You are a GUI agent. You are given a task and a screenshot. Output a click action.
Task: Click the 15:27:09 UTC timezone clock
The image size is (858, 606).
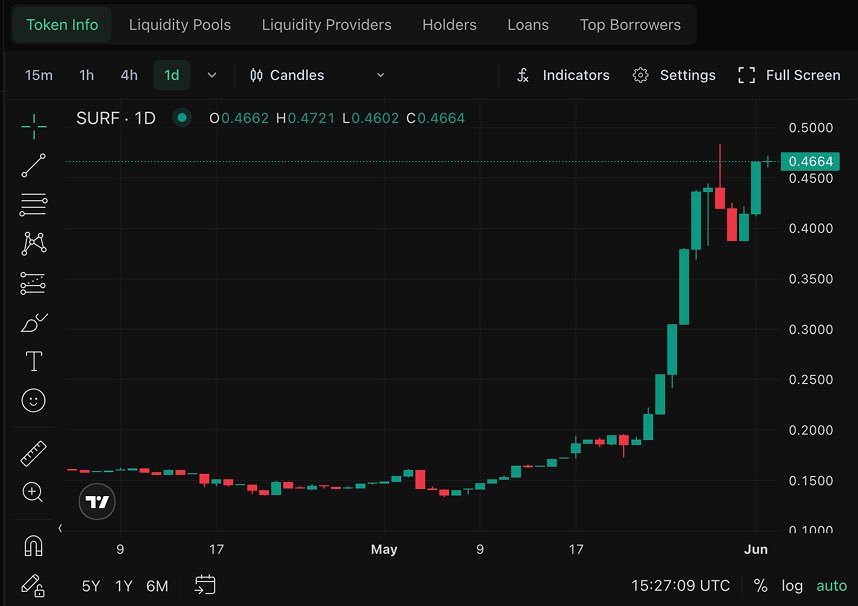click(x=680, y=586)
